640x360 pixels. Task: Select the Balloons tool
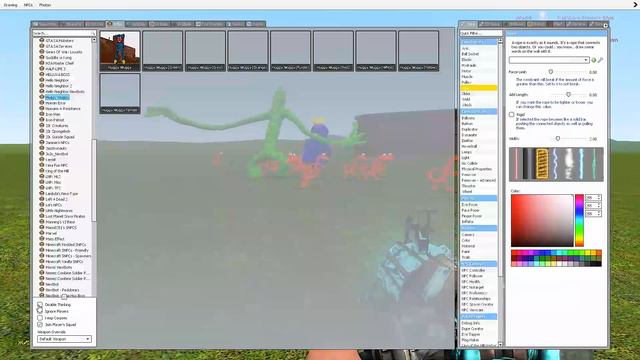pyautogui.click(x=478, y=118)
